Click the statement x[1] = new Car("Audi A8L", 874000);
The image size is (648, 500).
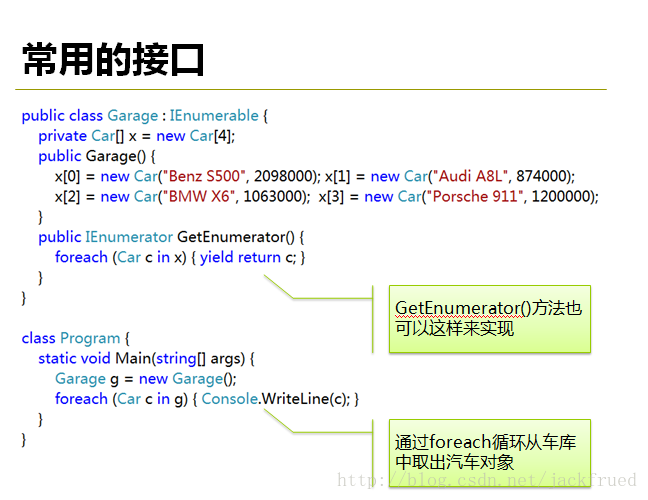[x=450, y=176]
